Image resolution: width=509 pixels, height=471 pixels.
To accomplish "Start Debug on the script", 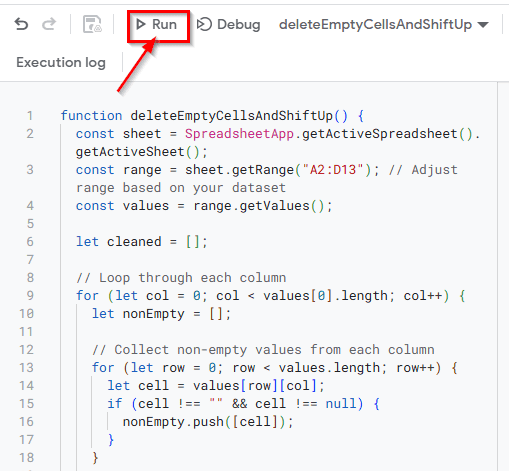I will (228, 24).
